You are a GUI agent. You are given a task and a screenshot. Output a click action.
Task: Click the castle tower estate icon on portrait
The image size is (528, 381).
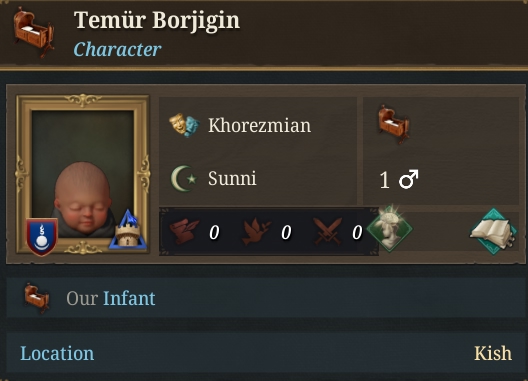point(128,230)
